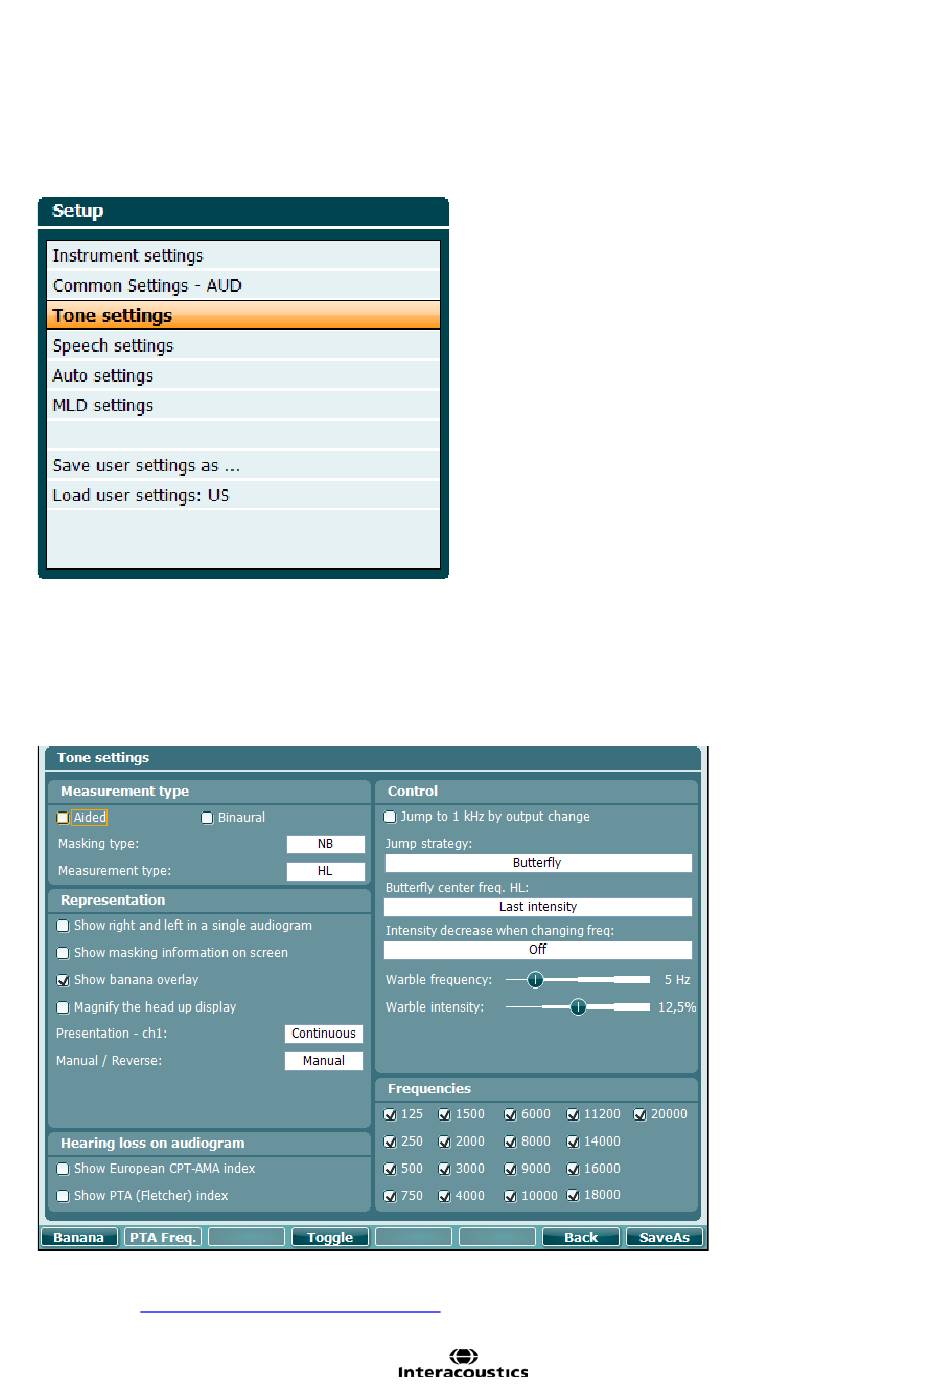Click the Interacoustics logo
The image size is (950, 1397).
pos(463,1363)
